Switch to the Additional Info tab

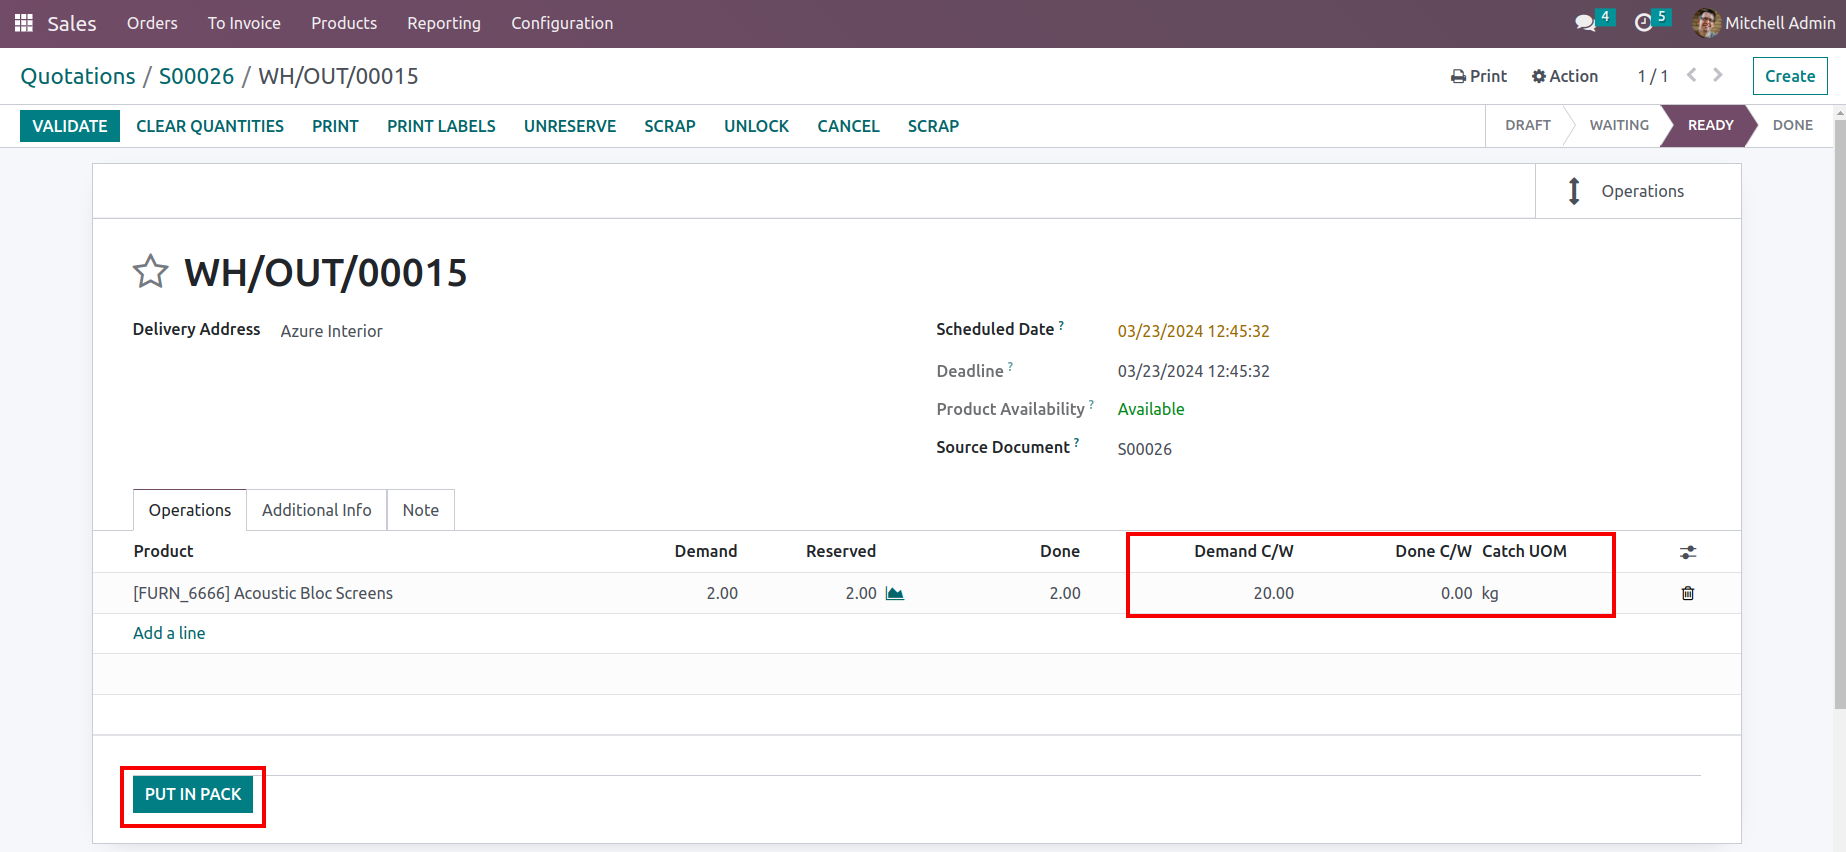tap(317, 510)
